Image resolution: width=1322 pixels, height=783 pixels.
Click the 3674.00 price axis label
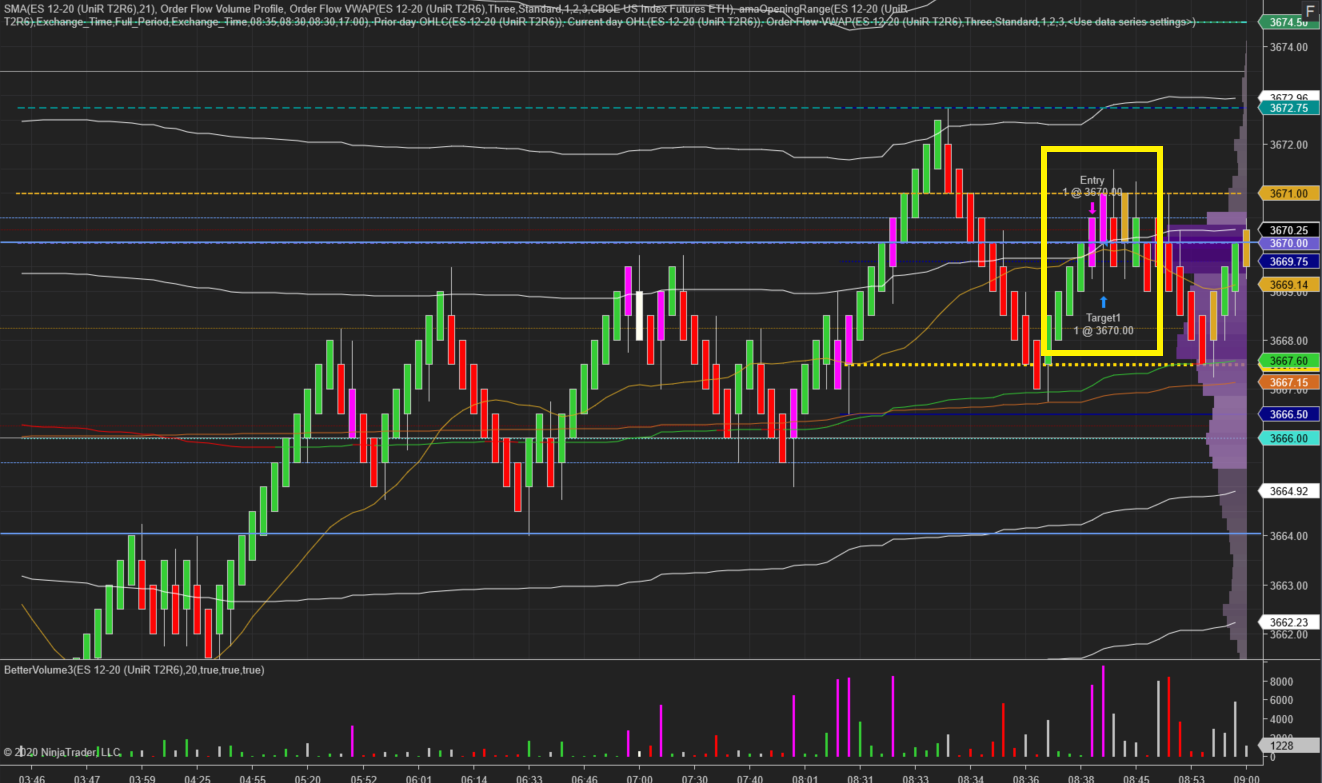pyautogui.click(x=1288, y=47)
